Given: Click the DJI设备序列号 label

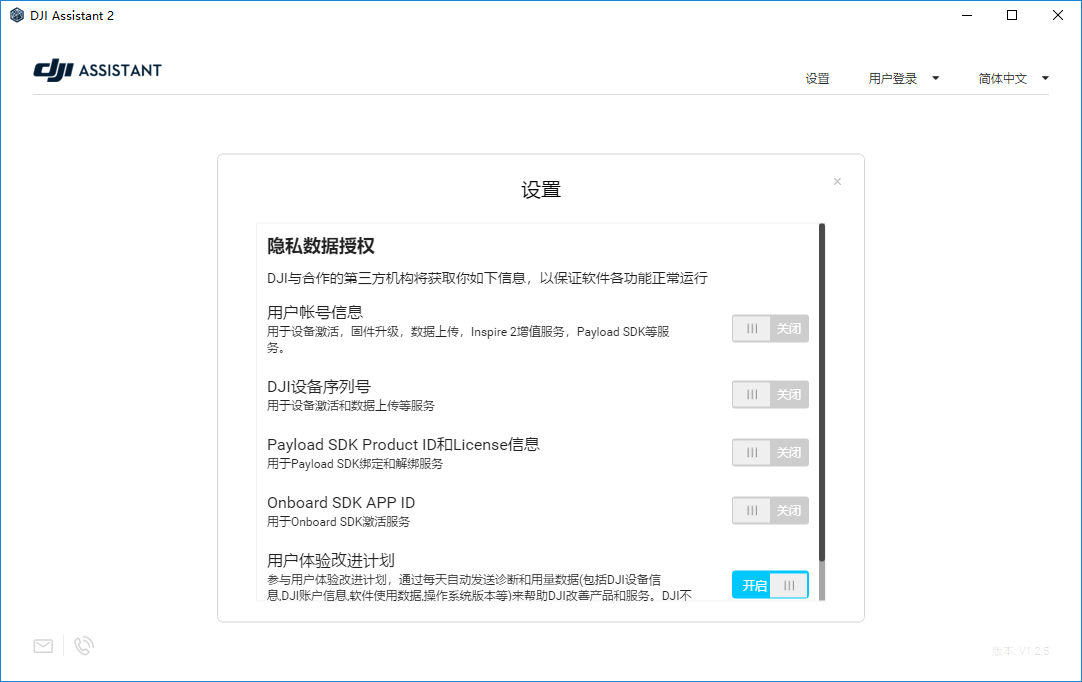Looking at the screenshot, I should tap(319, 387).
